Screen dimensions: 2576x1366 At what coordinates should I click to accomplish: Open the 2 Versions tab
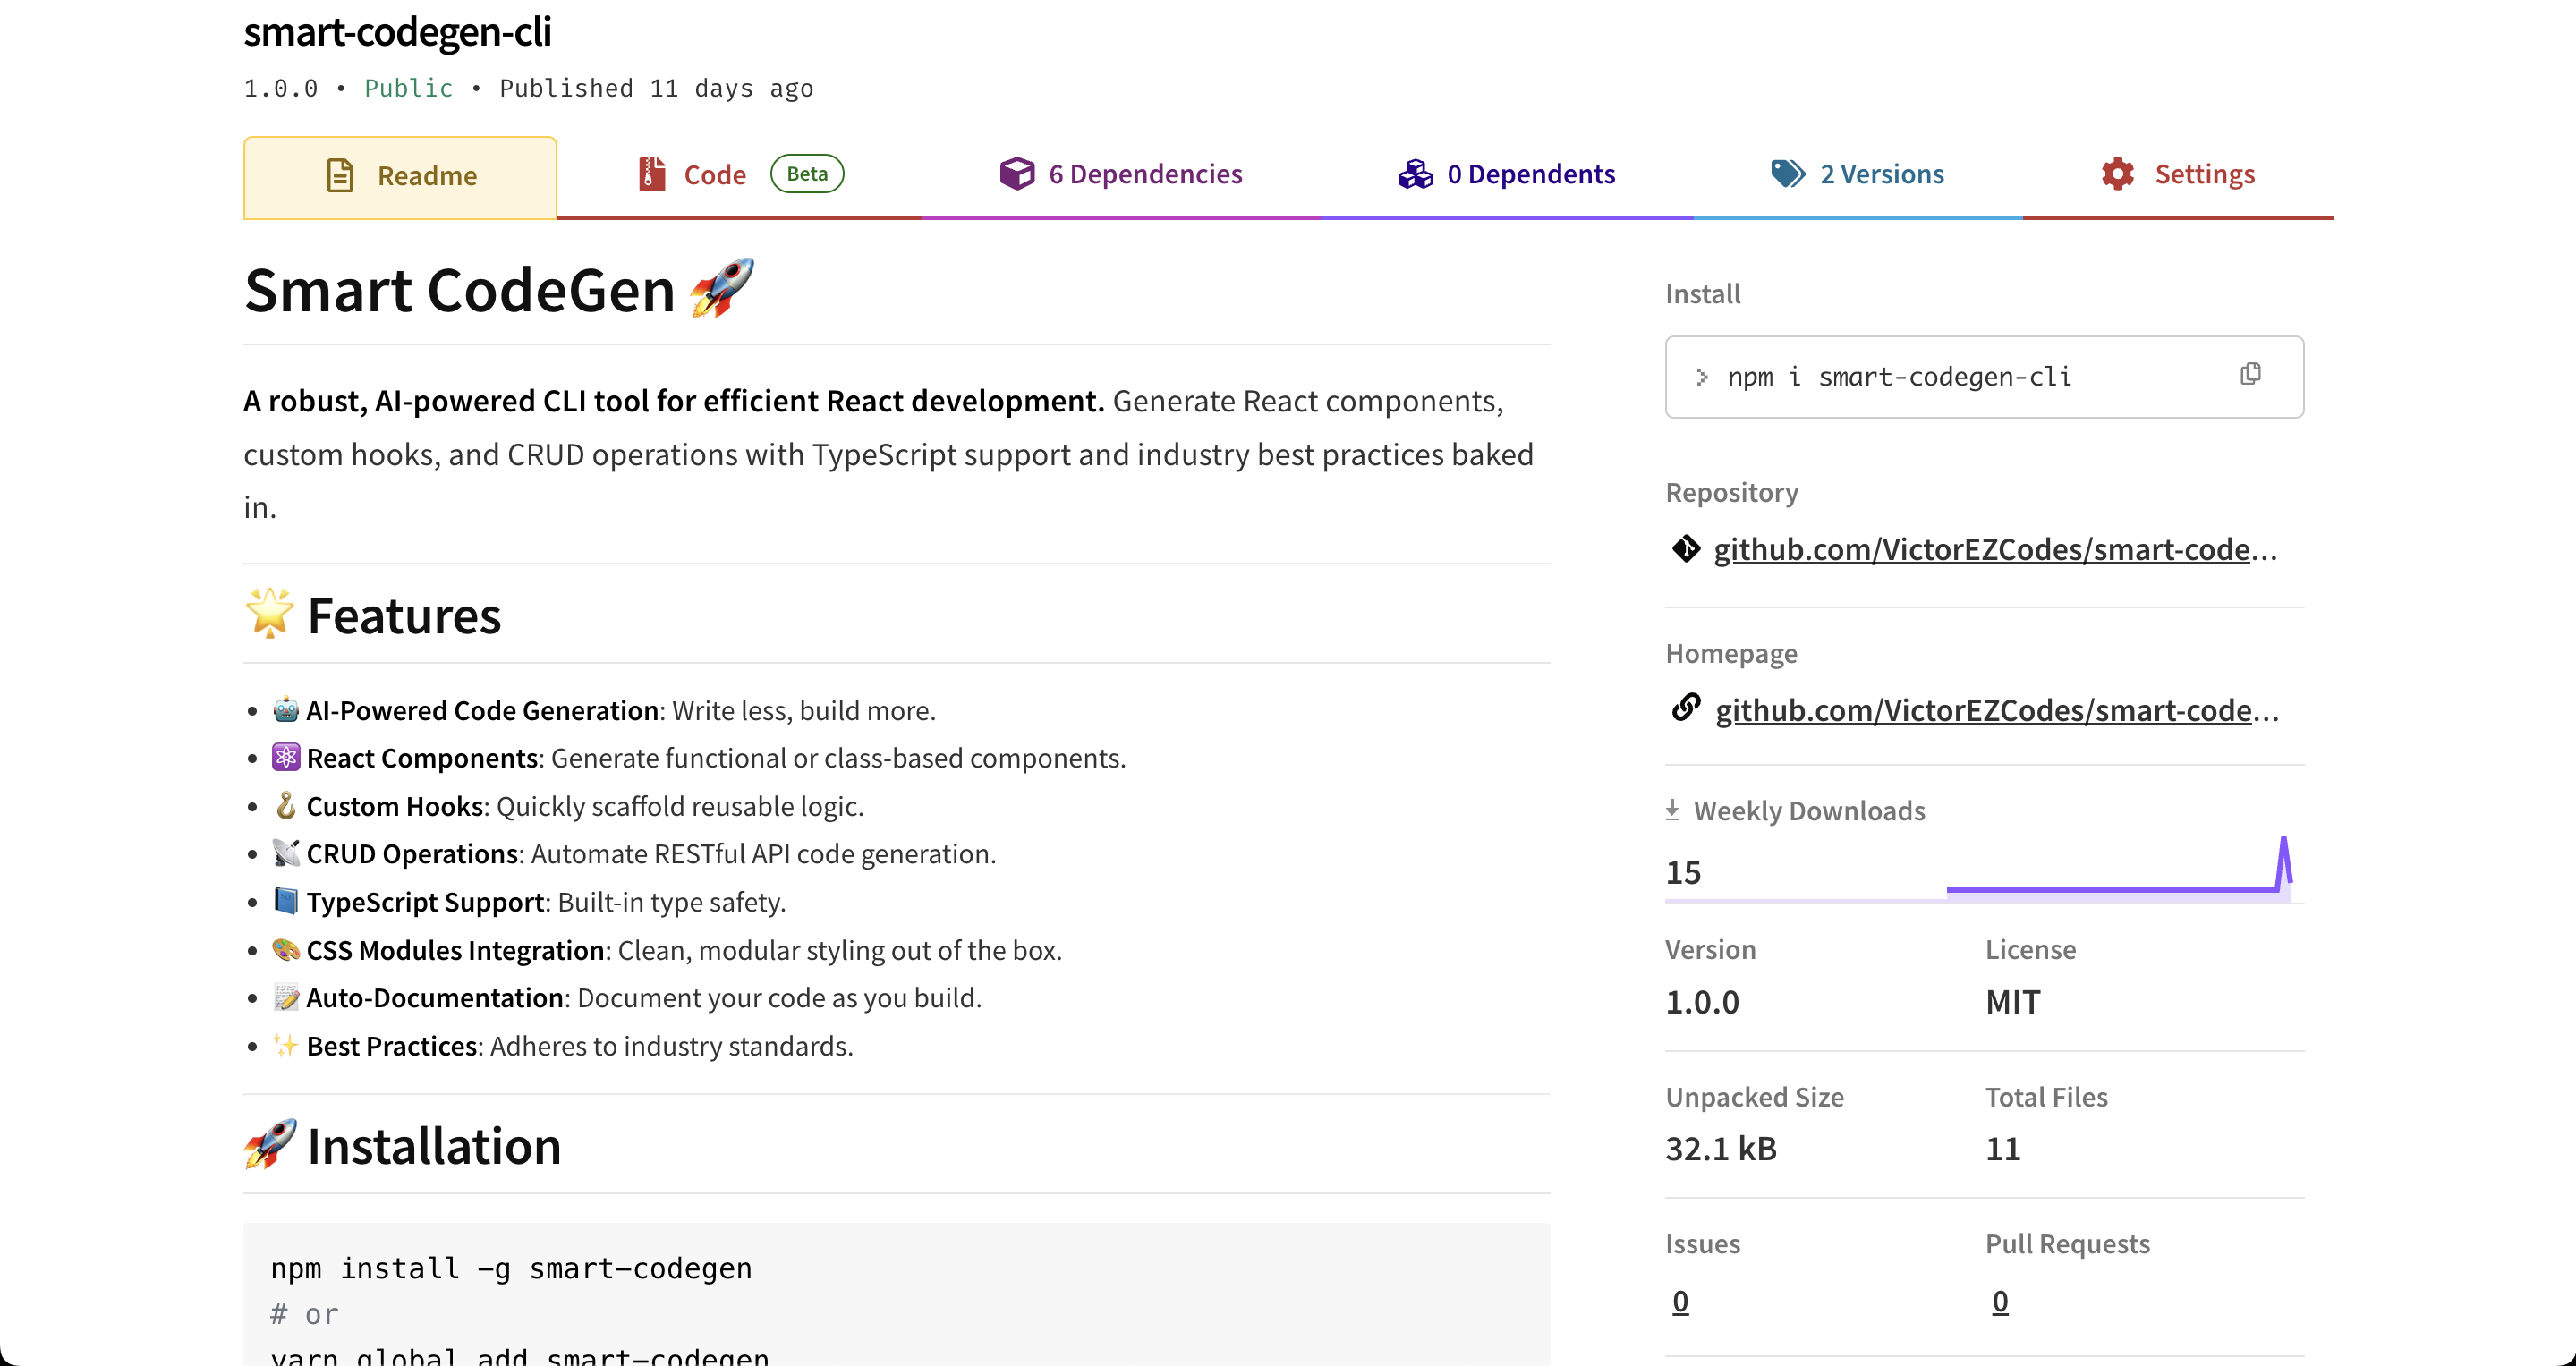coord(1881,173)
